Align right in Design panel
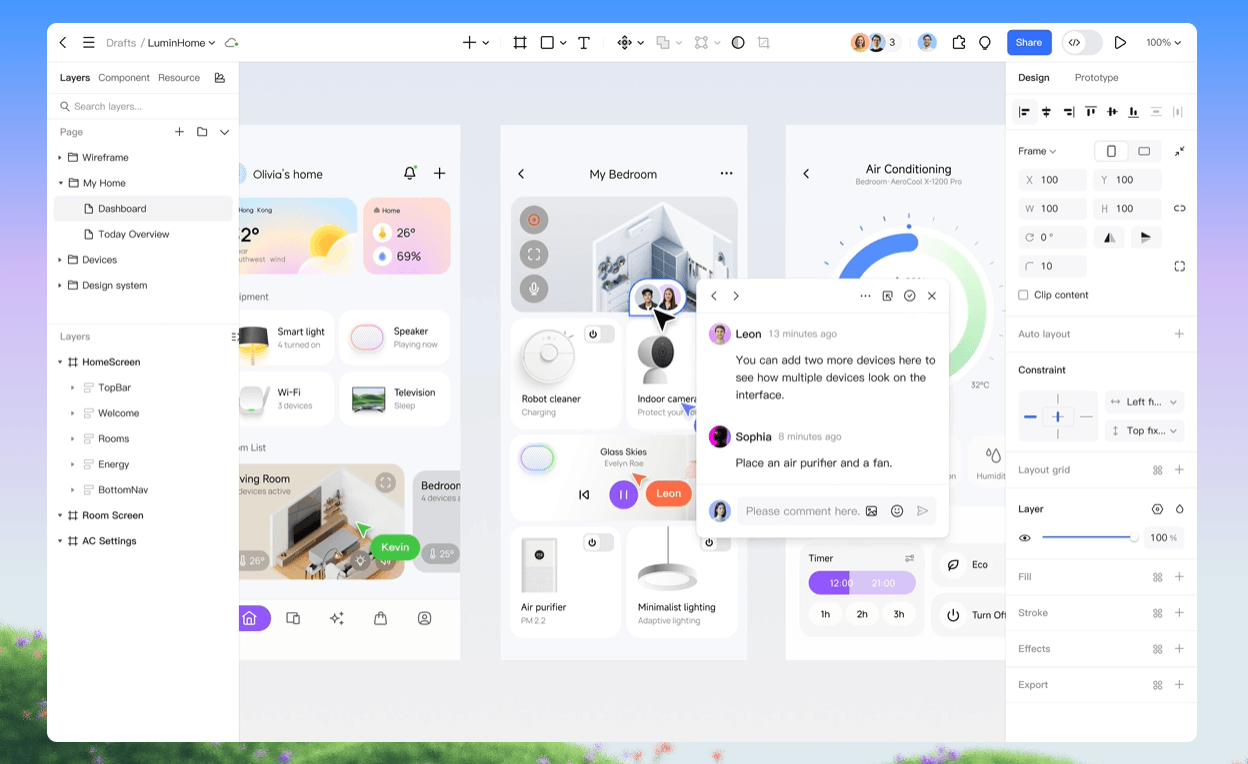 tap(1068, 112)
